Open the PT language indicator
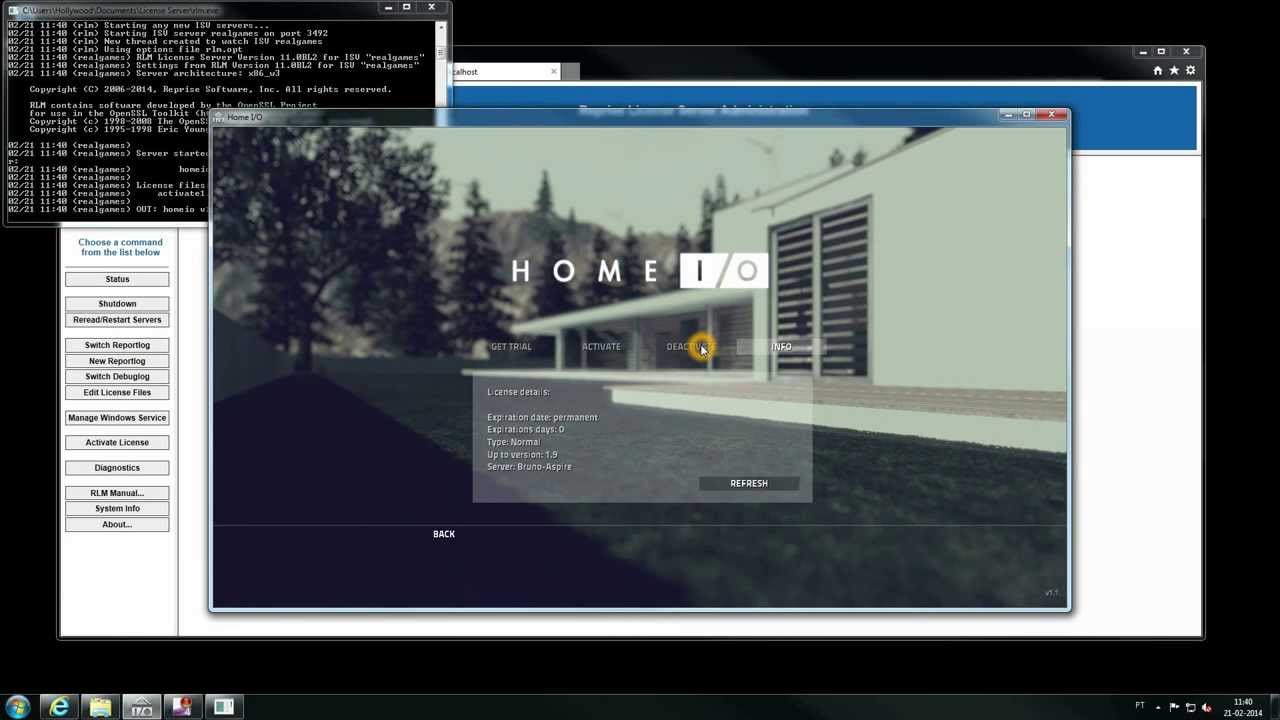Image resolution: width=1280 pixels, height=720 pixels. click(1139, 706)
